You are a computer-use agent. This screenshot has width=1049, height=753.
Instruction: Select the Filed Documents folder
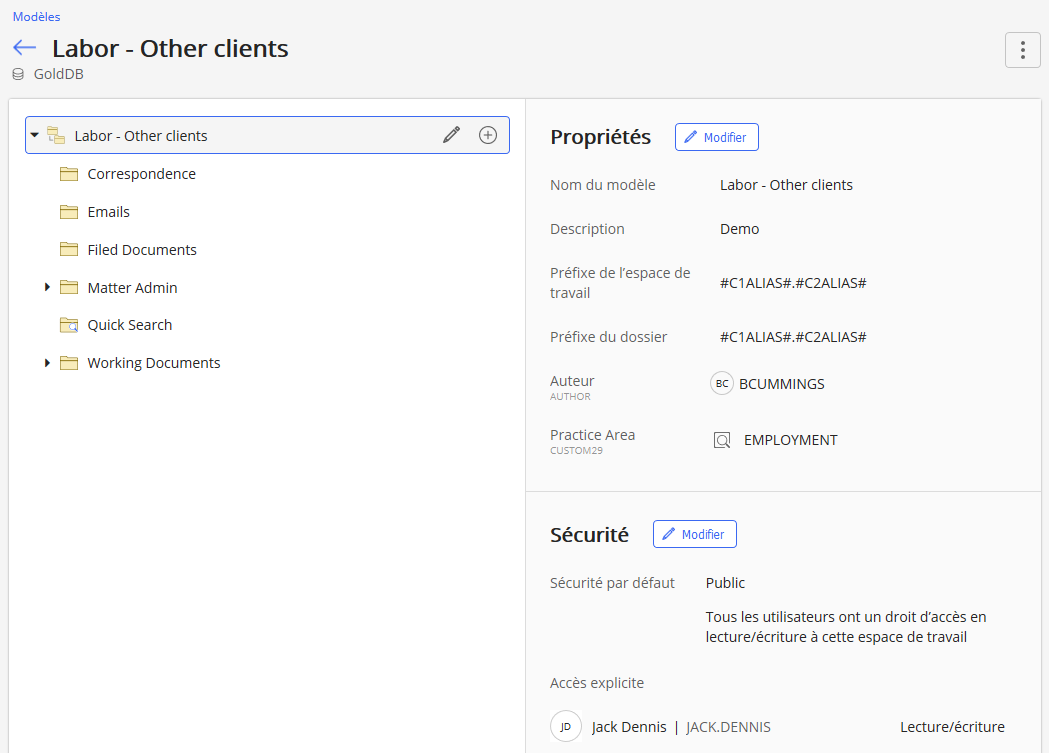[142, 250]
